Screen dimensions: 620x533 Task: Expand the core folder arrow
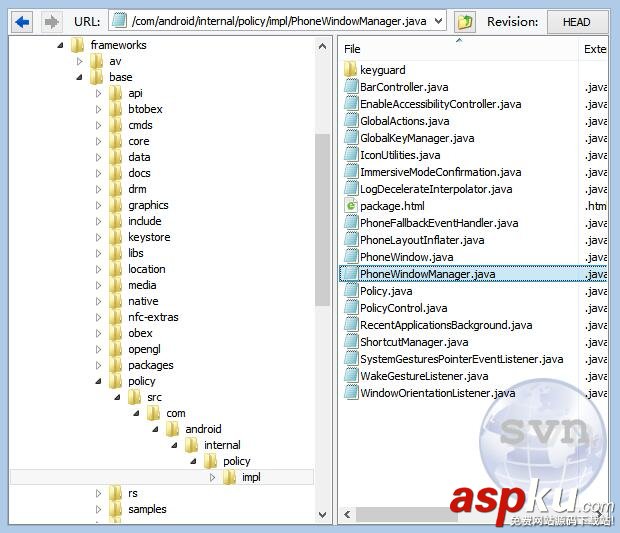coord(98,141)
